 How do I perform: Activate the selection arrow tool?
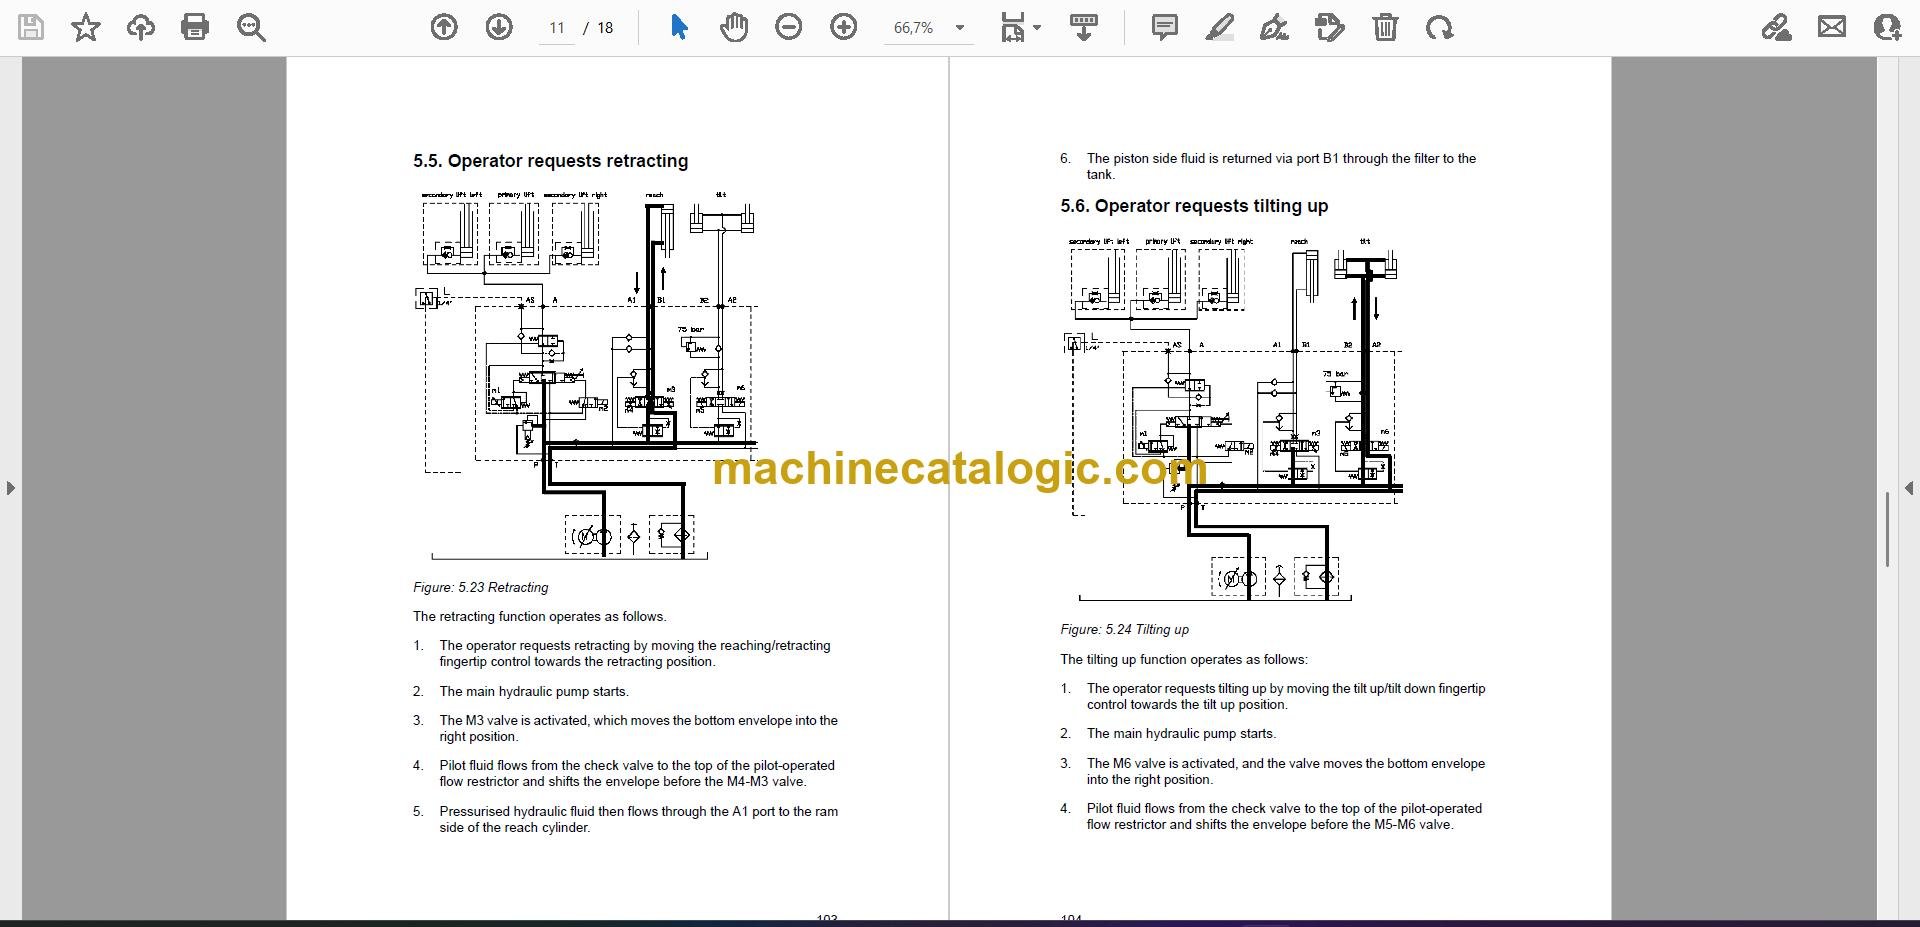[679, 28]
